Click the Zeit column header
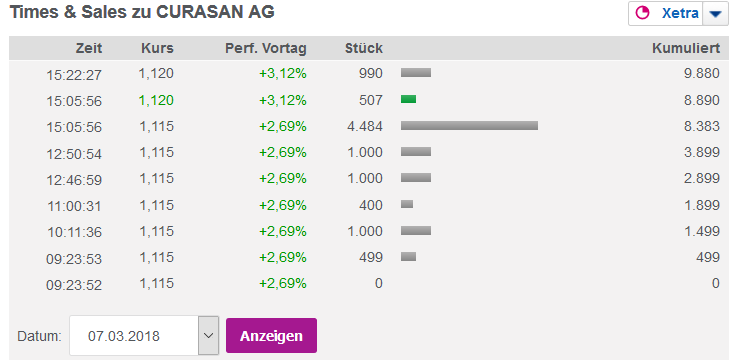Screen dimensions: 730x360 pyautogui.click(x=89, y=48)
